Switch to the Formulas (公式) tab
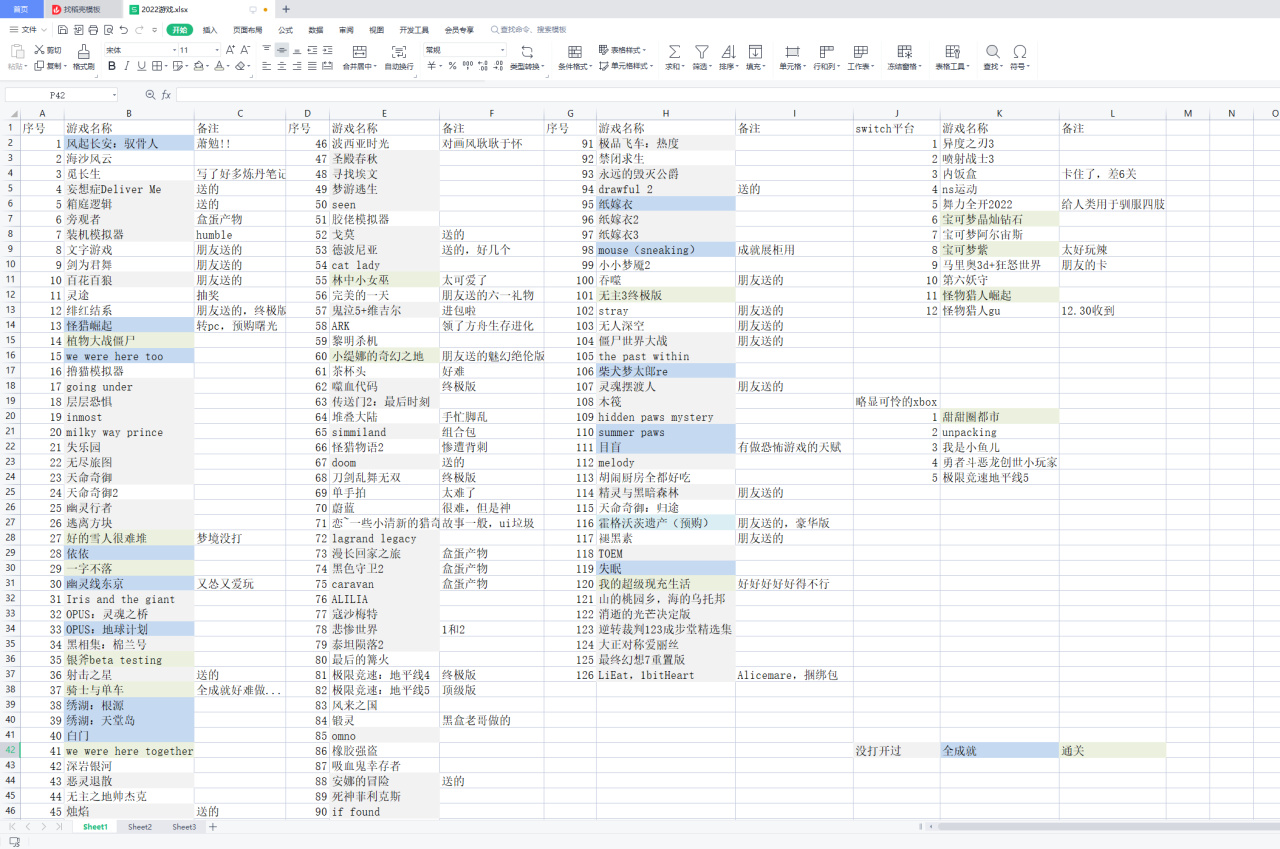 [x=285, y=30]
